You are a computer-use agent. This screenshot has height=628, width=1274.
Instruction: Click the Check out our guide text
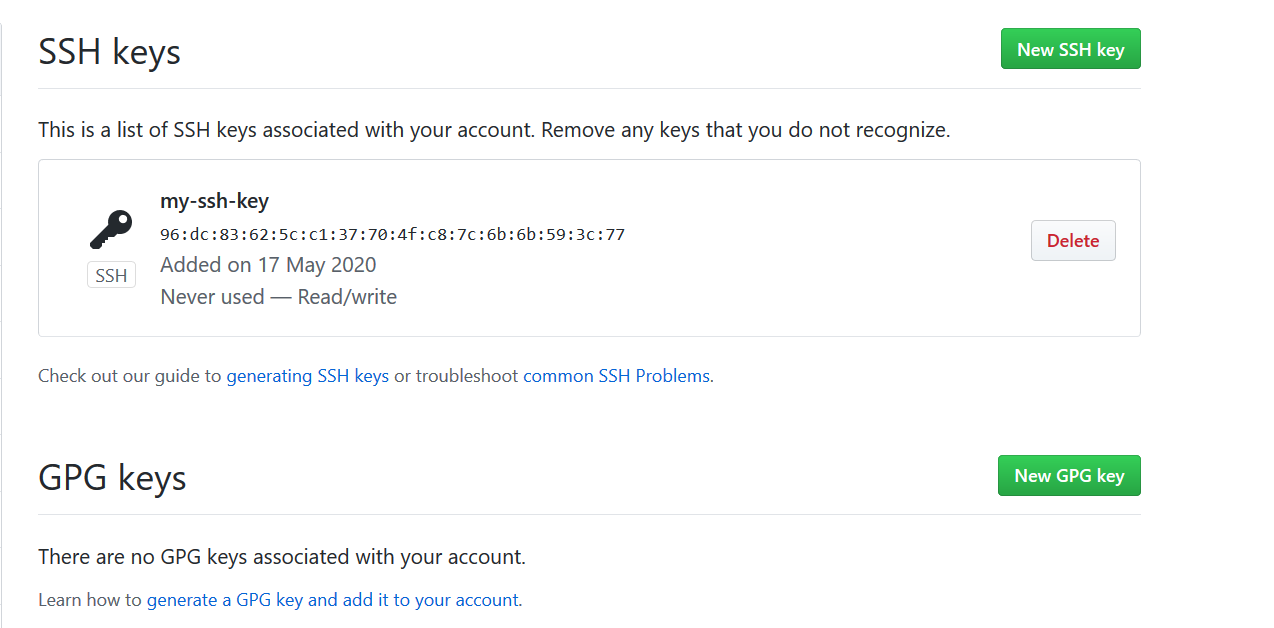coord(129,376)
